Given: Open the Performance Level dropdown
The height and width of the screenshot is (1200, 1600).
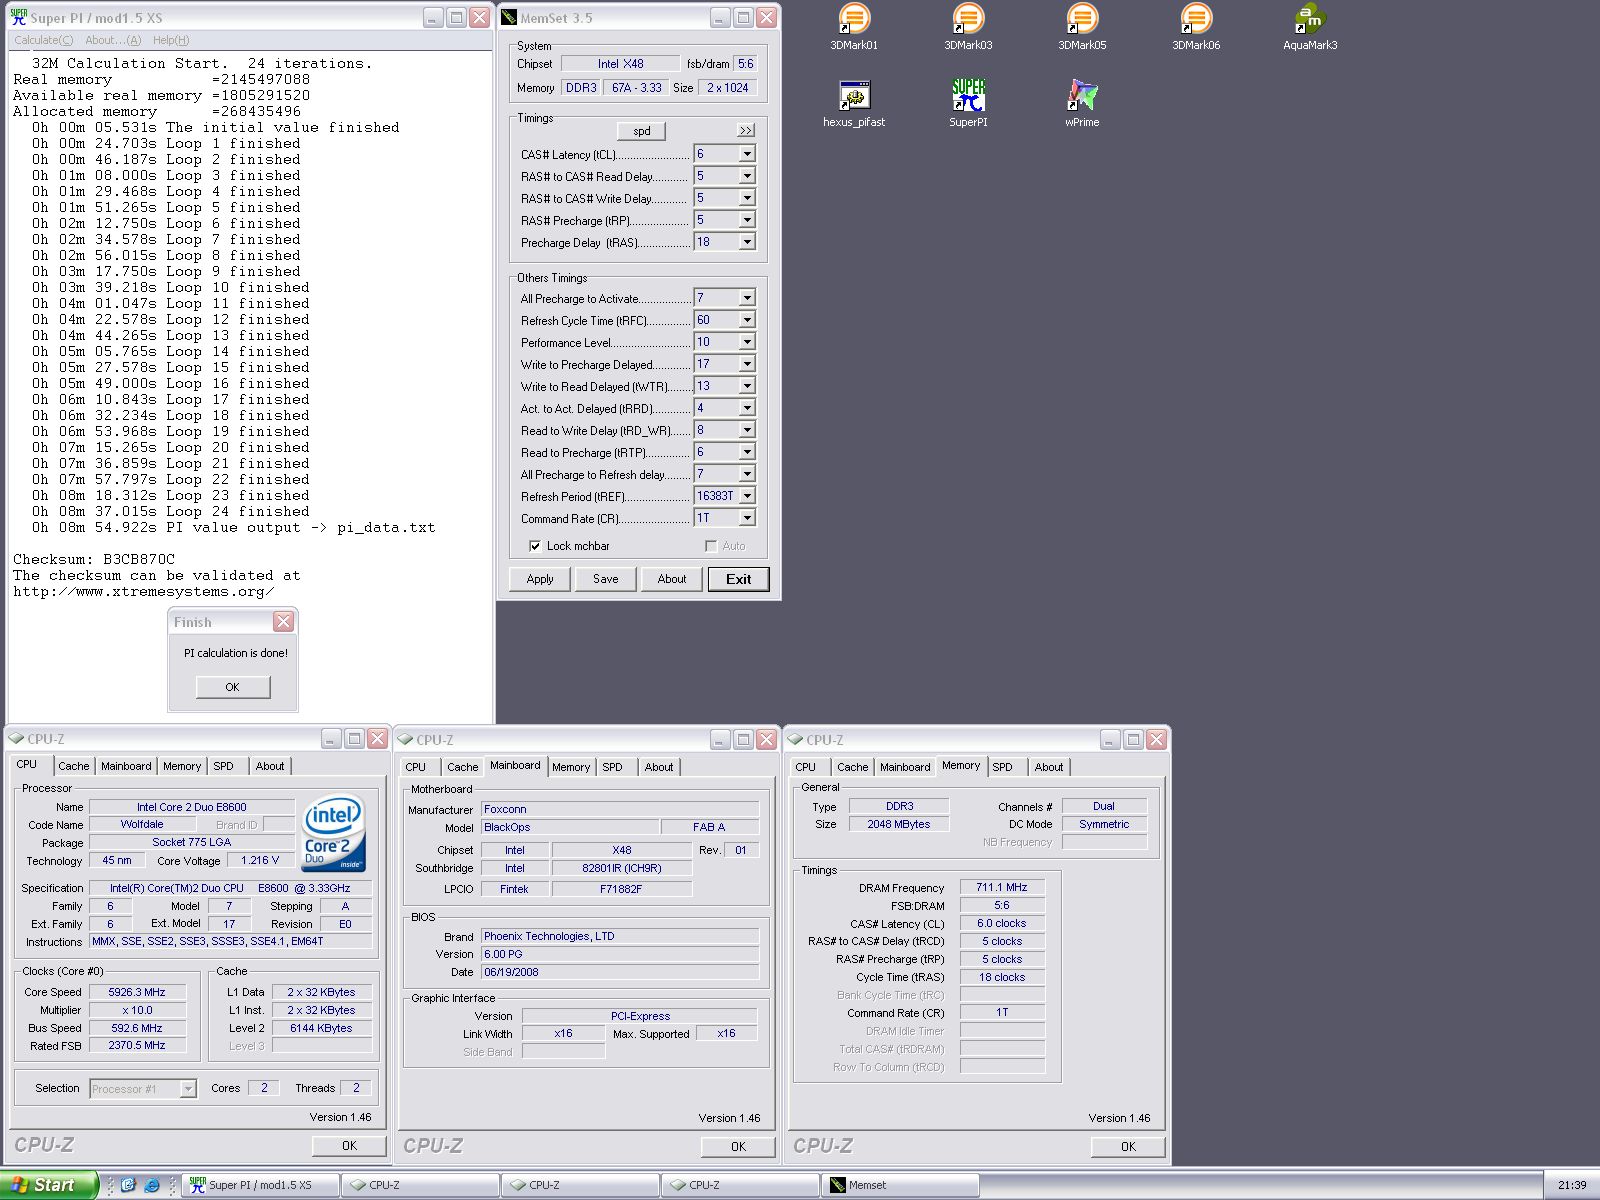Looking at the screenshot, I should 747,342.
